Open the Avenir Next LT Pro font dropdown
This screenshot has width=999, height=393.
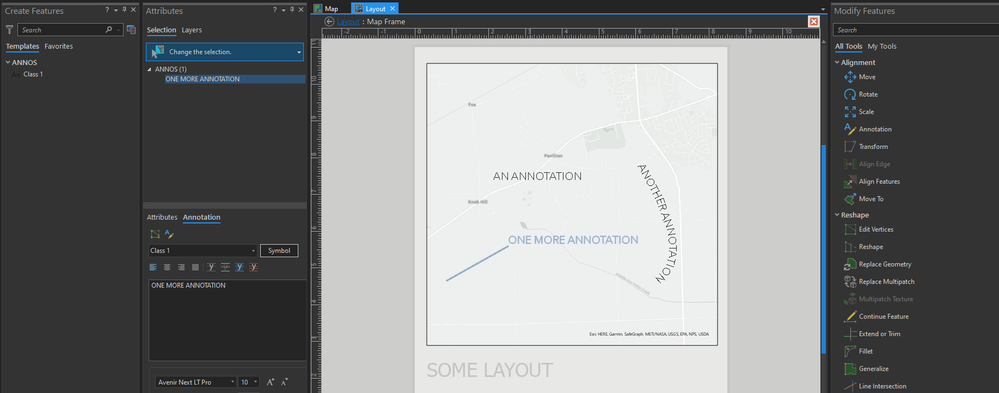click(196, 382)
